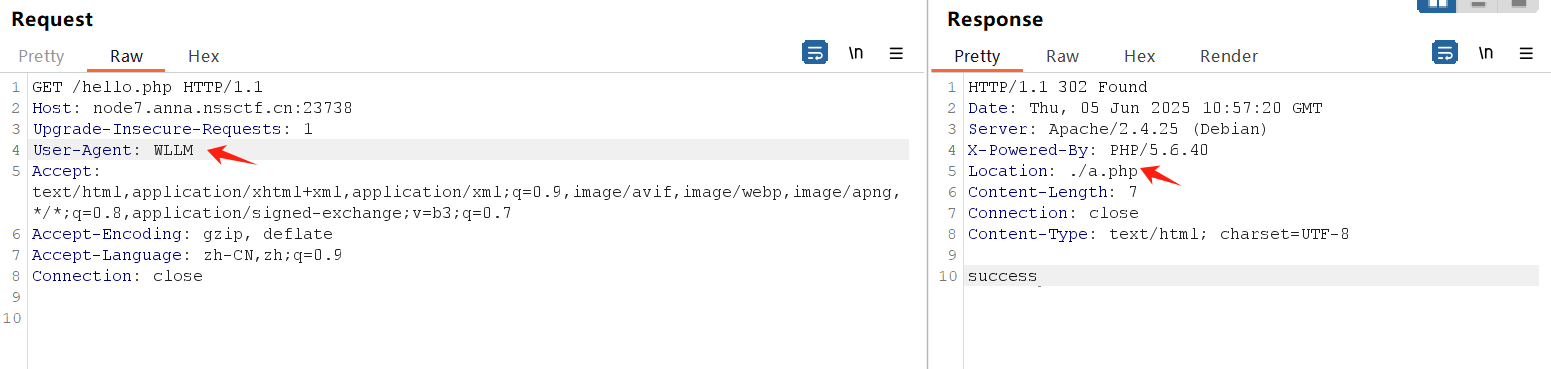Image resolution: width=1551 pixels, height=369 pixels.
Task: Click the User-Agent value WLLM
Action: [x=173, y=150]
